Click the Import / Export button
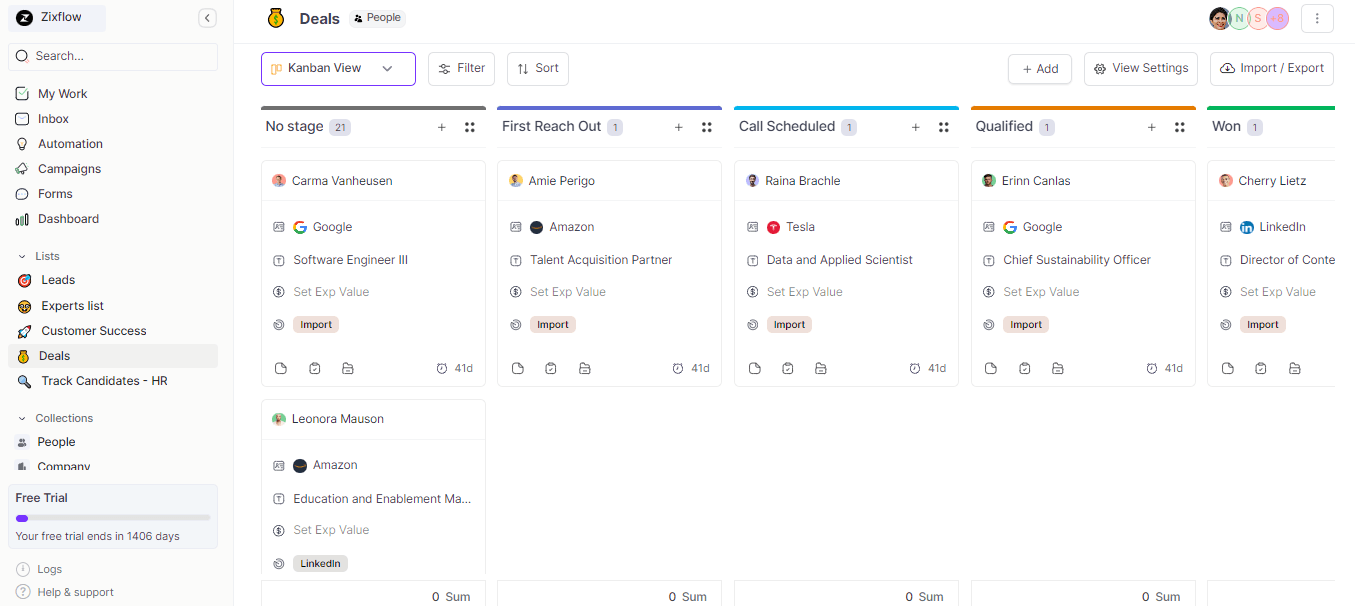 (x=1271, y=68)
